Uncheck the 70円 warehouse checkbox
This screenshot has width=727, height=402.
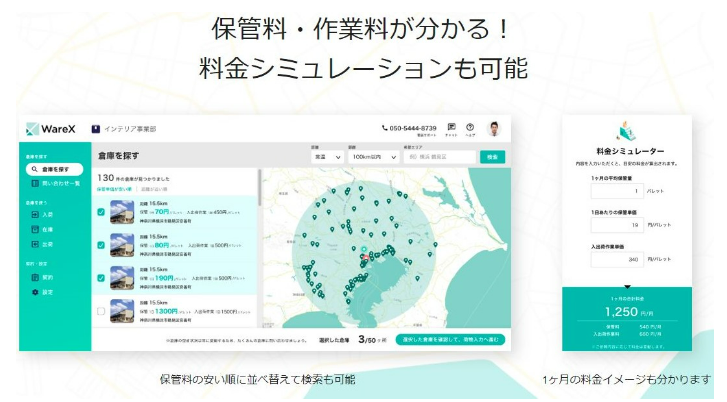pyautogui.click(x=101, y=212)
